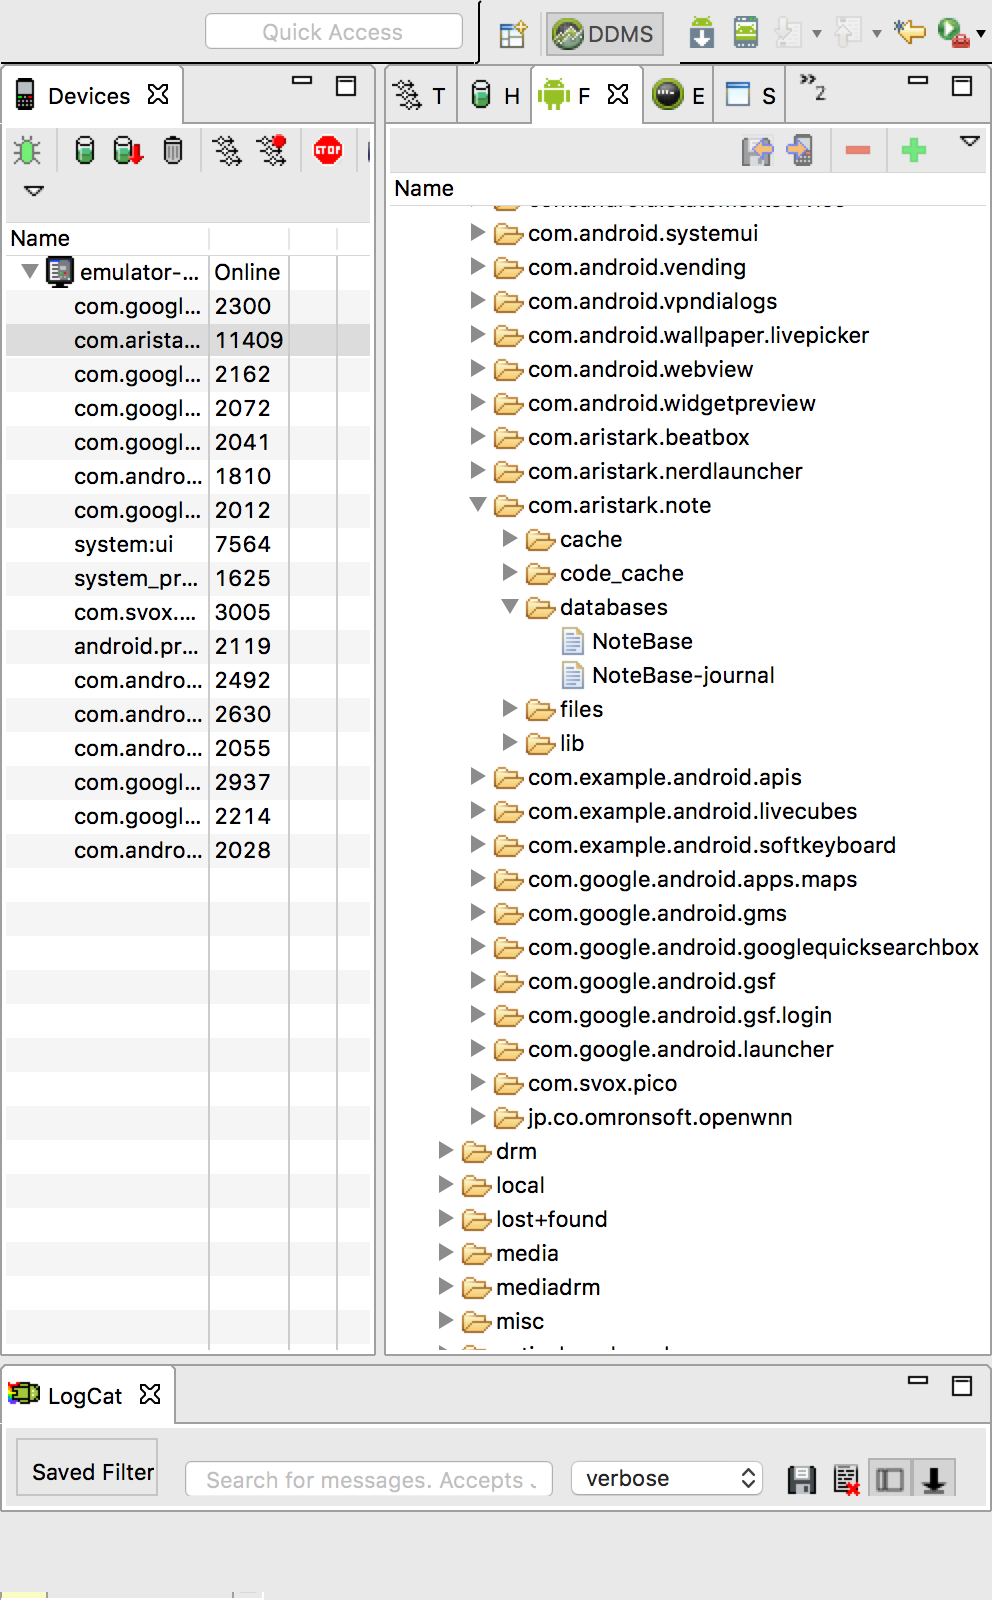Close the File Explorer tab

619,95
